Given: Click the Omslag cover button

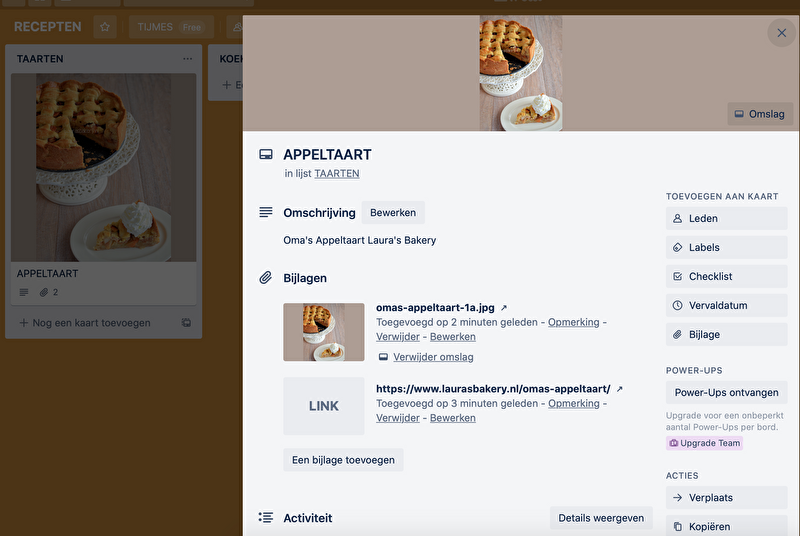Looking at the screenshot, I should pyautogui.click(x=760, y=114).
